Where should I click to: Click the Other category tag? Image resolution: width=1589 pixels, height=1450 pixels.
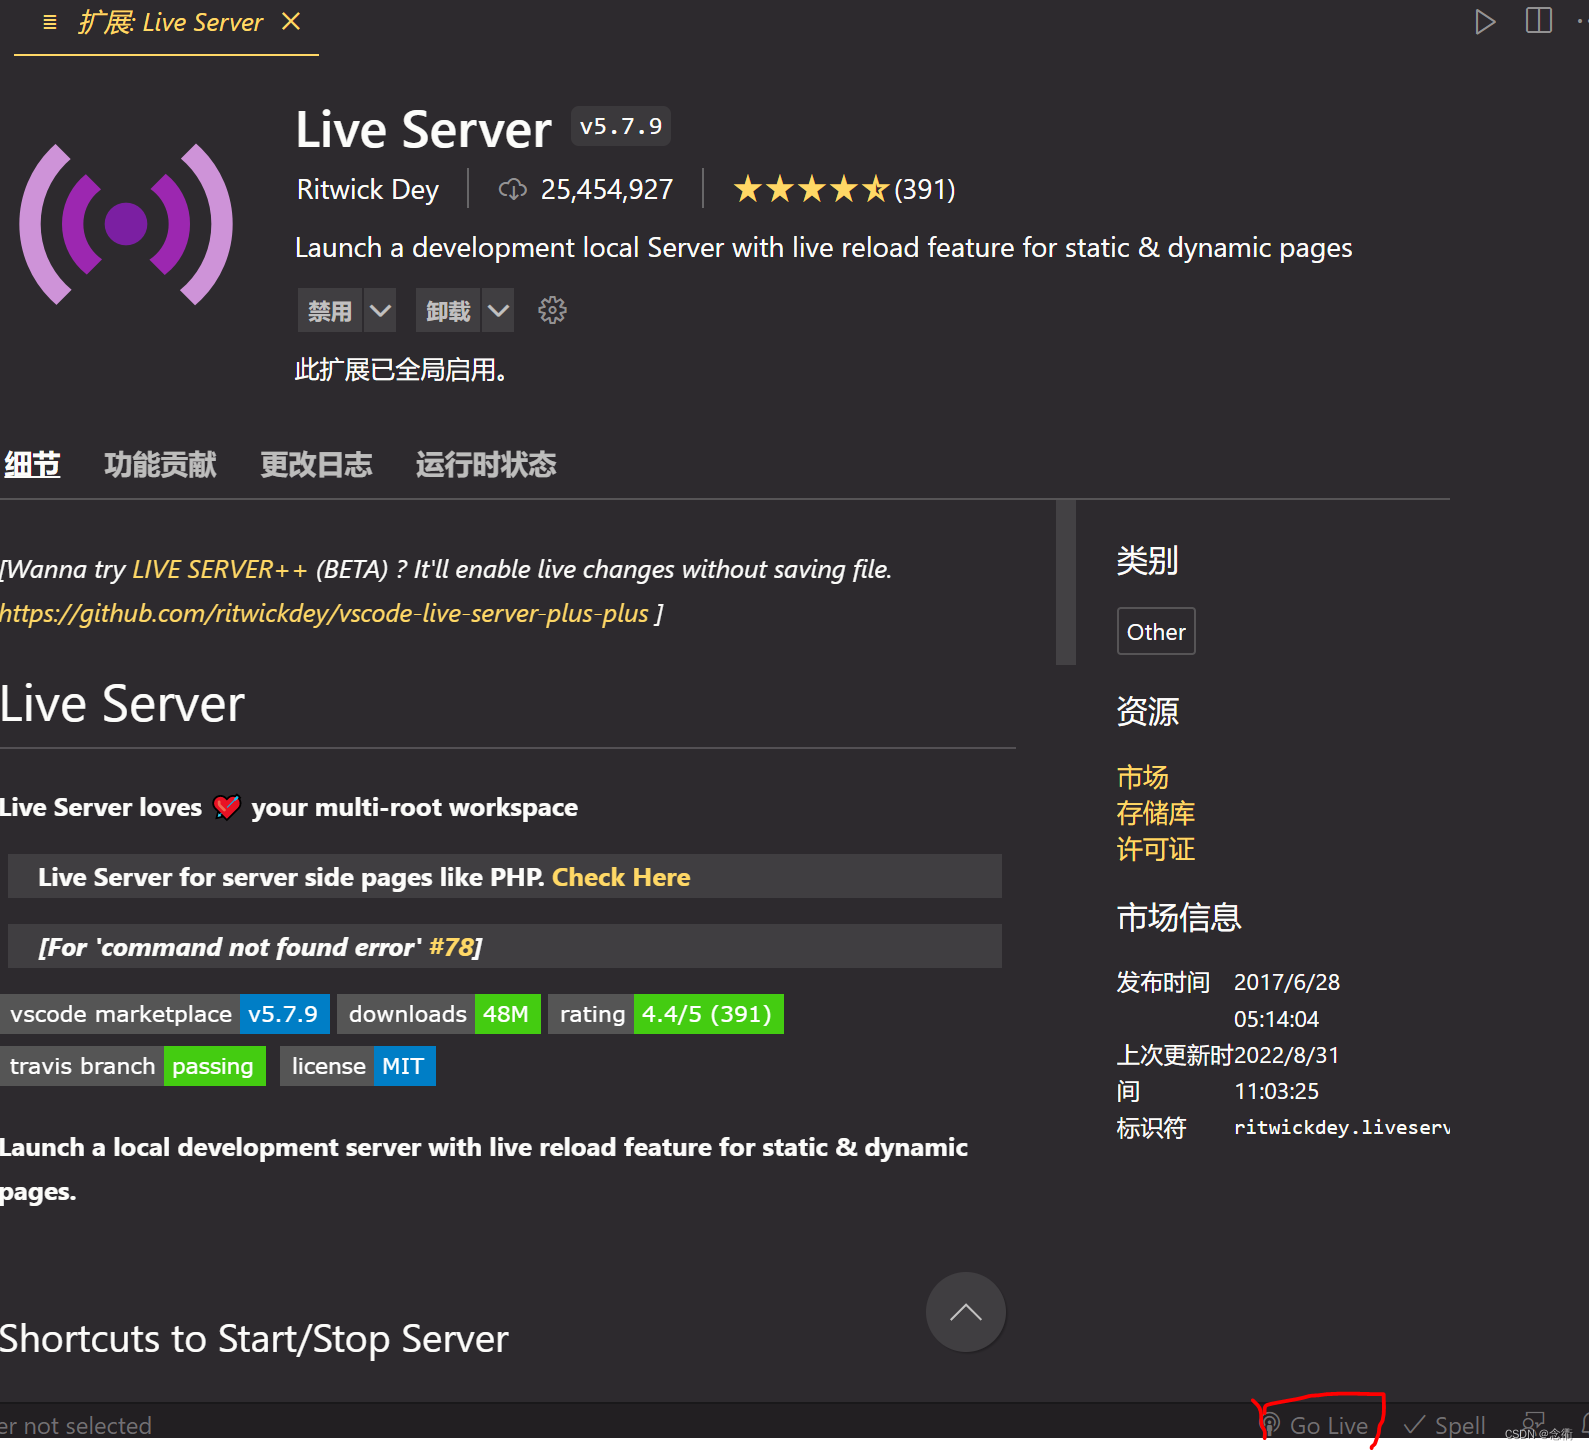point(1156,632)
